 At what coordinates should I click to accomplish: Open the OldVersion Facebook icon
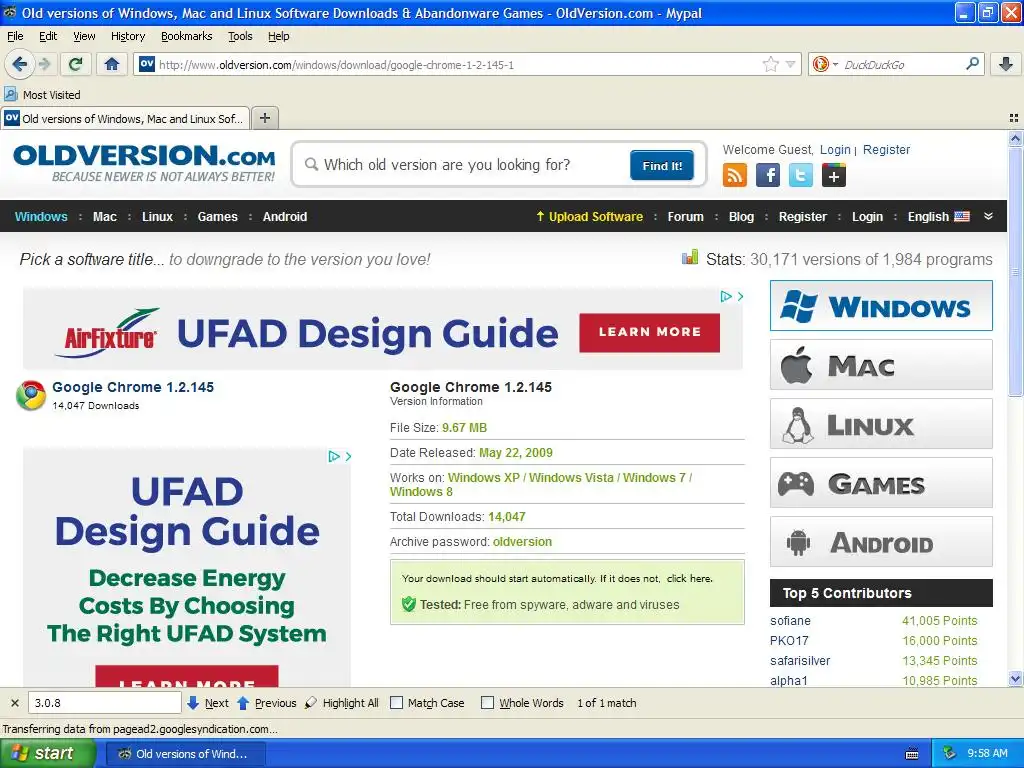click(767, 175)
